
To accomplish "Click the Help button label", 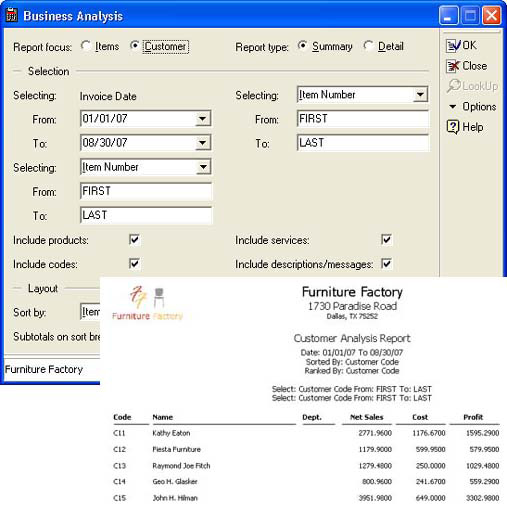I will point(473,127).
